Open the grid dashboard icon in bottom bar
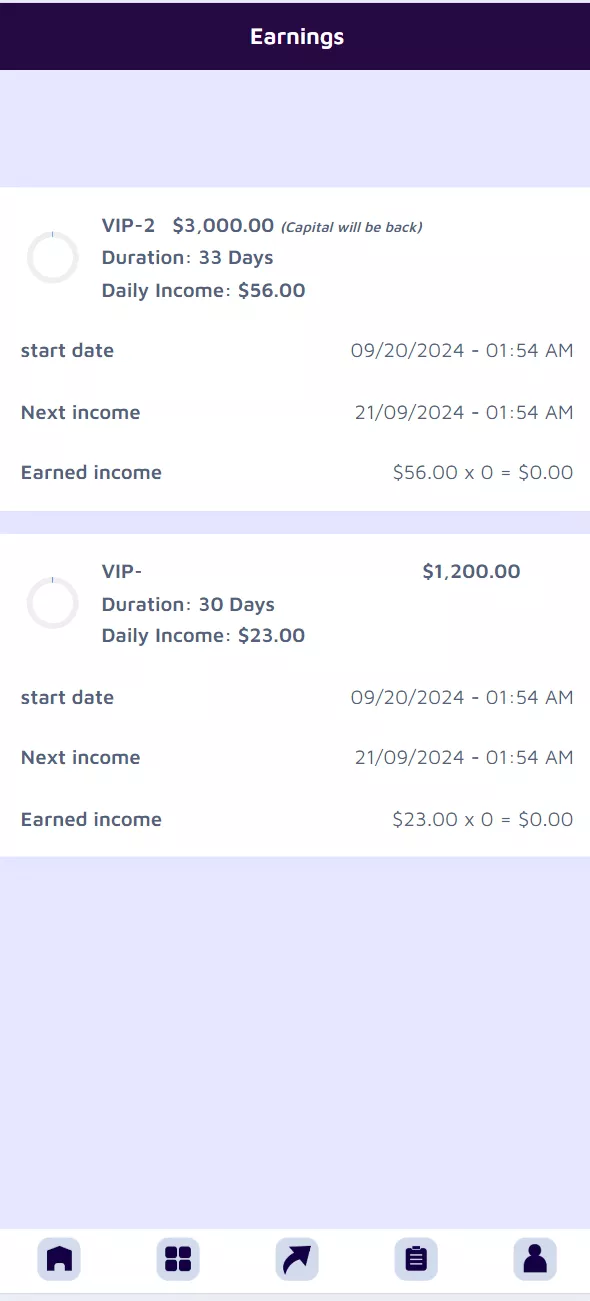This screenshot has width=590, height=1301. coord(178,1258)
